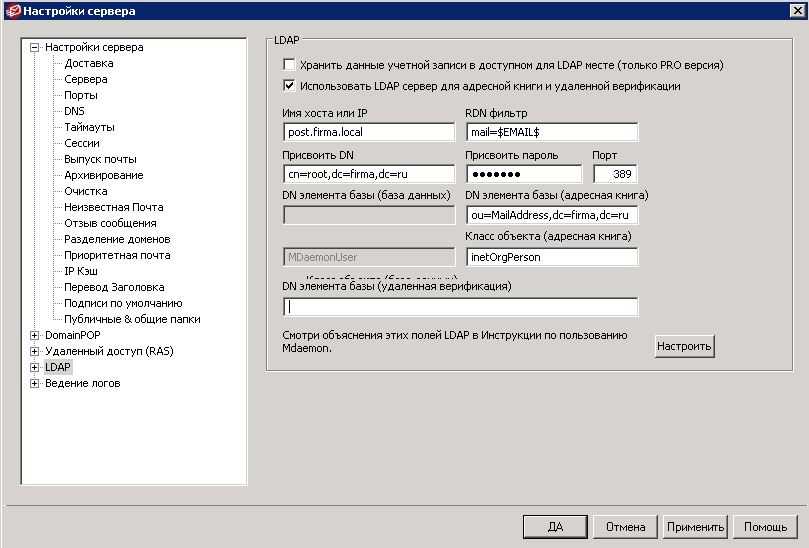Uncheck use LDAP server for address book

pyautogui.click(x=289, y=86)
